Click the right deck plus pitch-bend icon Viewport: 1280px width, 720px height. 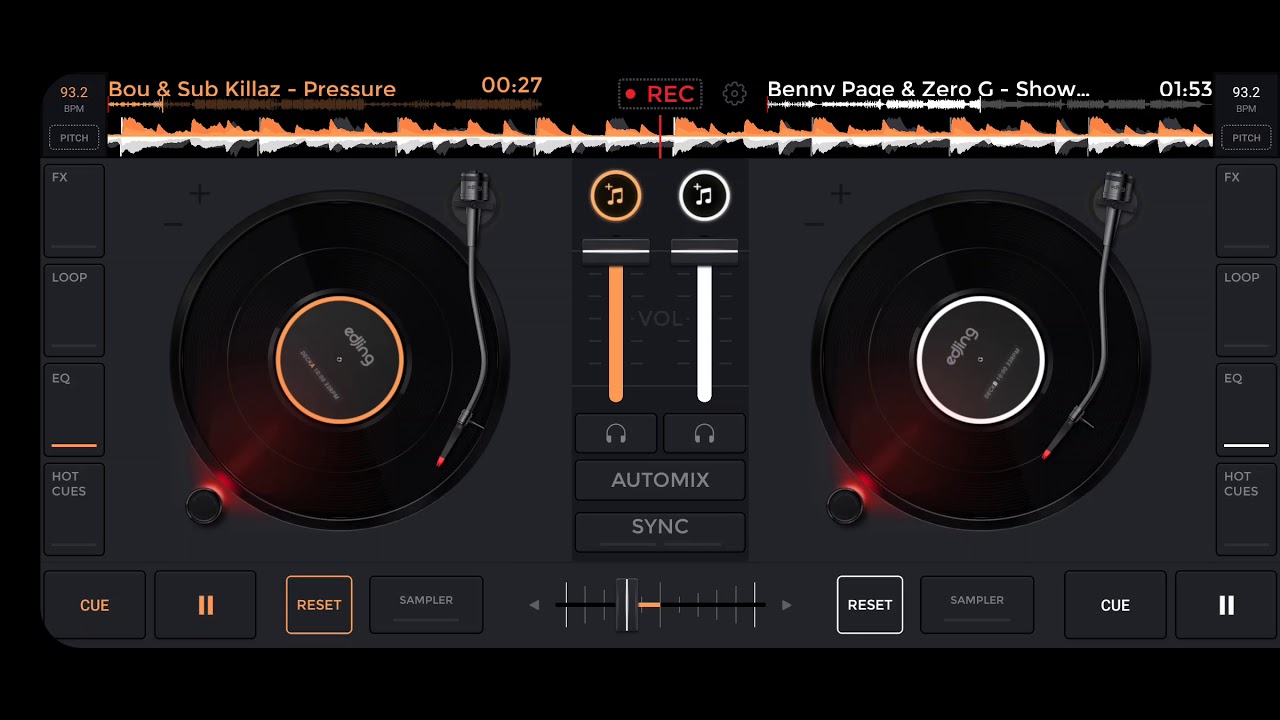coord(841,194)
